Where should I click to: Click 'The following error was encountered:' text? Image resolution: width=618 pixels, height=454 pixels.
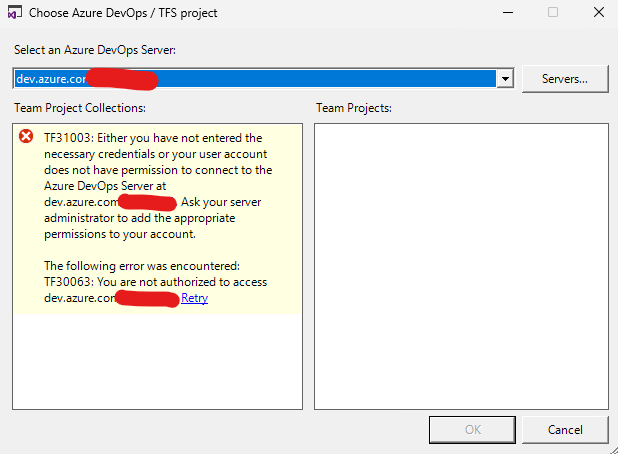pyautogui.click(x=142, y=266)
